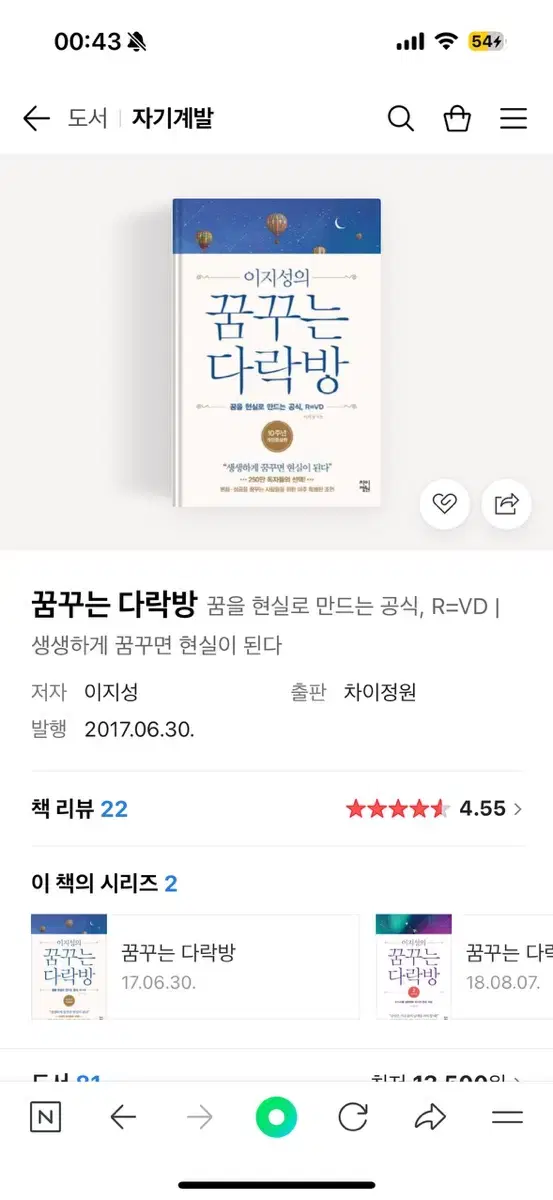This screenshot has height=1200, width=553.
Task: Toggle the heart wishlist button
Action: click(444, 504)
